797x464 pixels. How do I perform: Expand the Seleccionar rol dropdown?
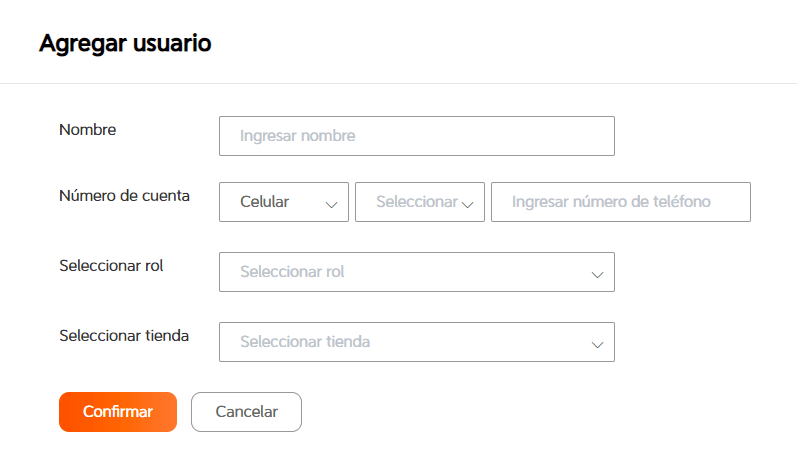tap(416, 272)
